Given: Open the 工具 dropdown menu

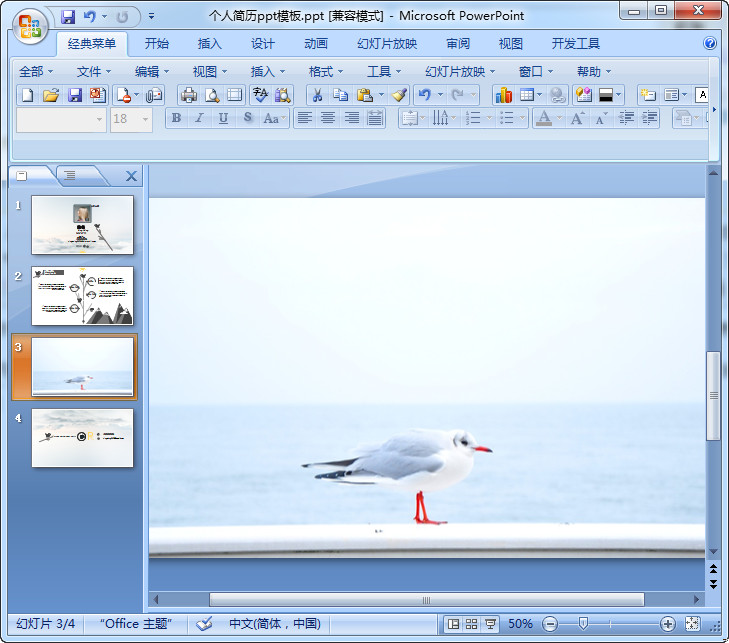Looking at the screenshot, I should (384, 72).
